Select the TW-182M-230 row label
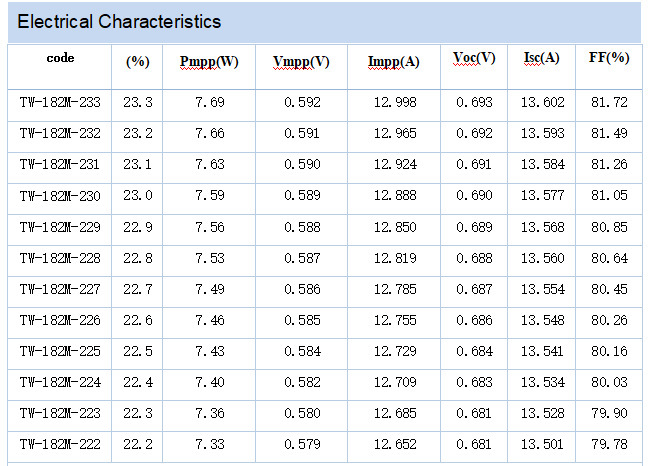Viewport: 648px width, 466px height. 60,196
